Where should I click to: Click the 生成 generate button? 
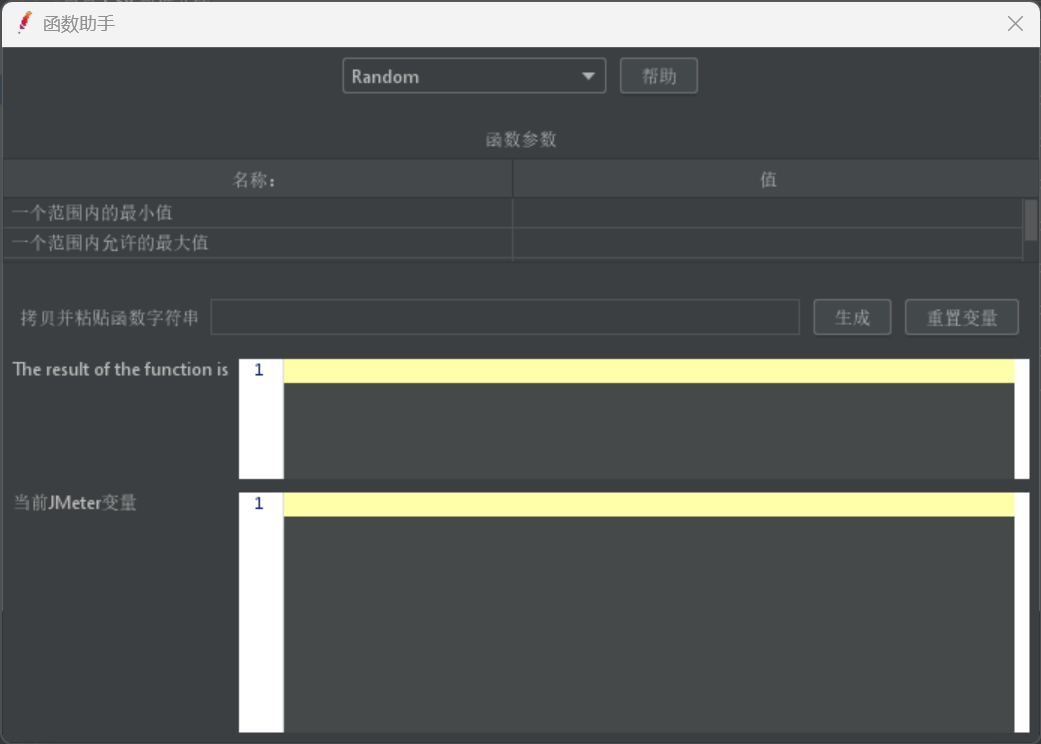tap(852, 317)
